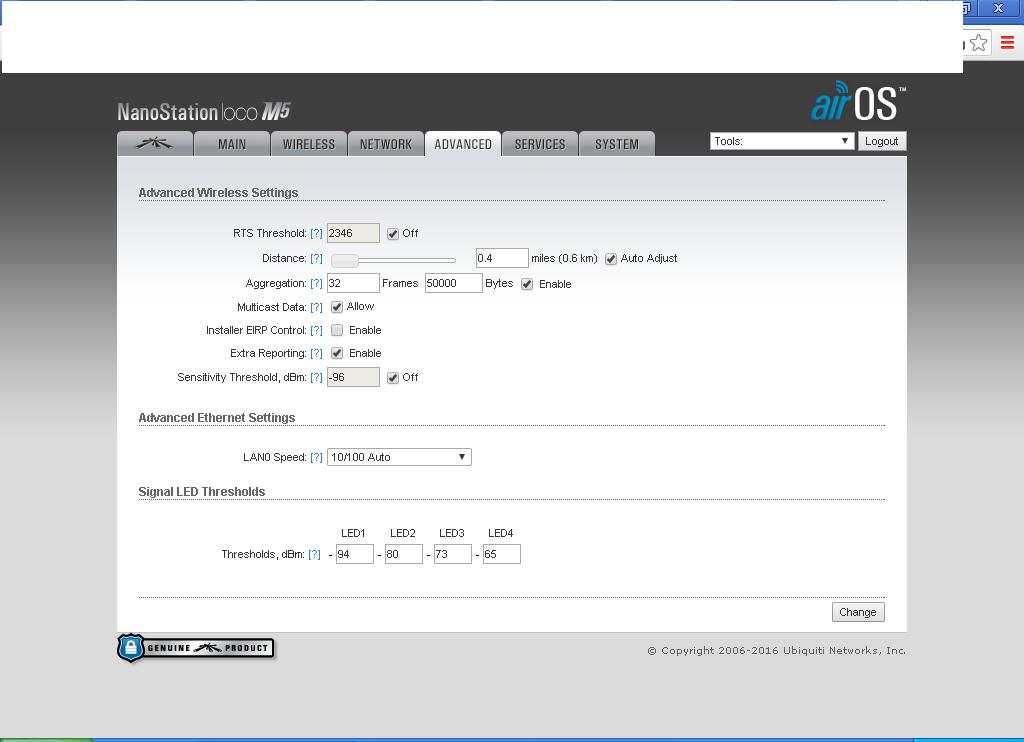
Task: Click the Ubiquiti Networks copyright text
Action: [776, 651]
